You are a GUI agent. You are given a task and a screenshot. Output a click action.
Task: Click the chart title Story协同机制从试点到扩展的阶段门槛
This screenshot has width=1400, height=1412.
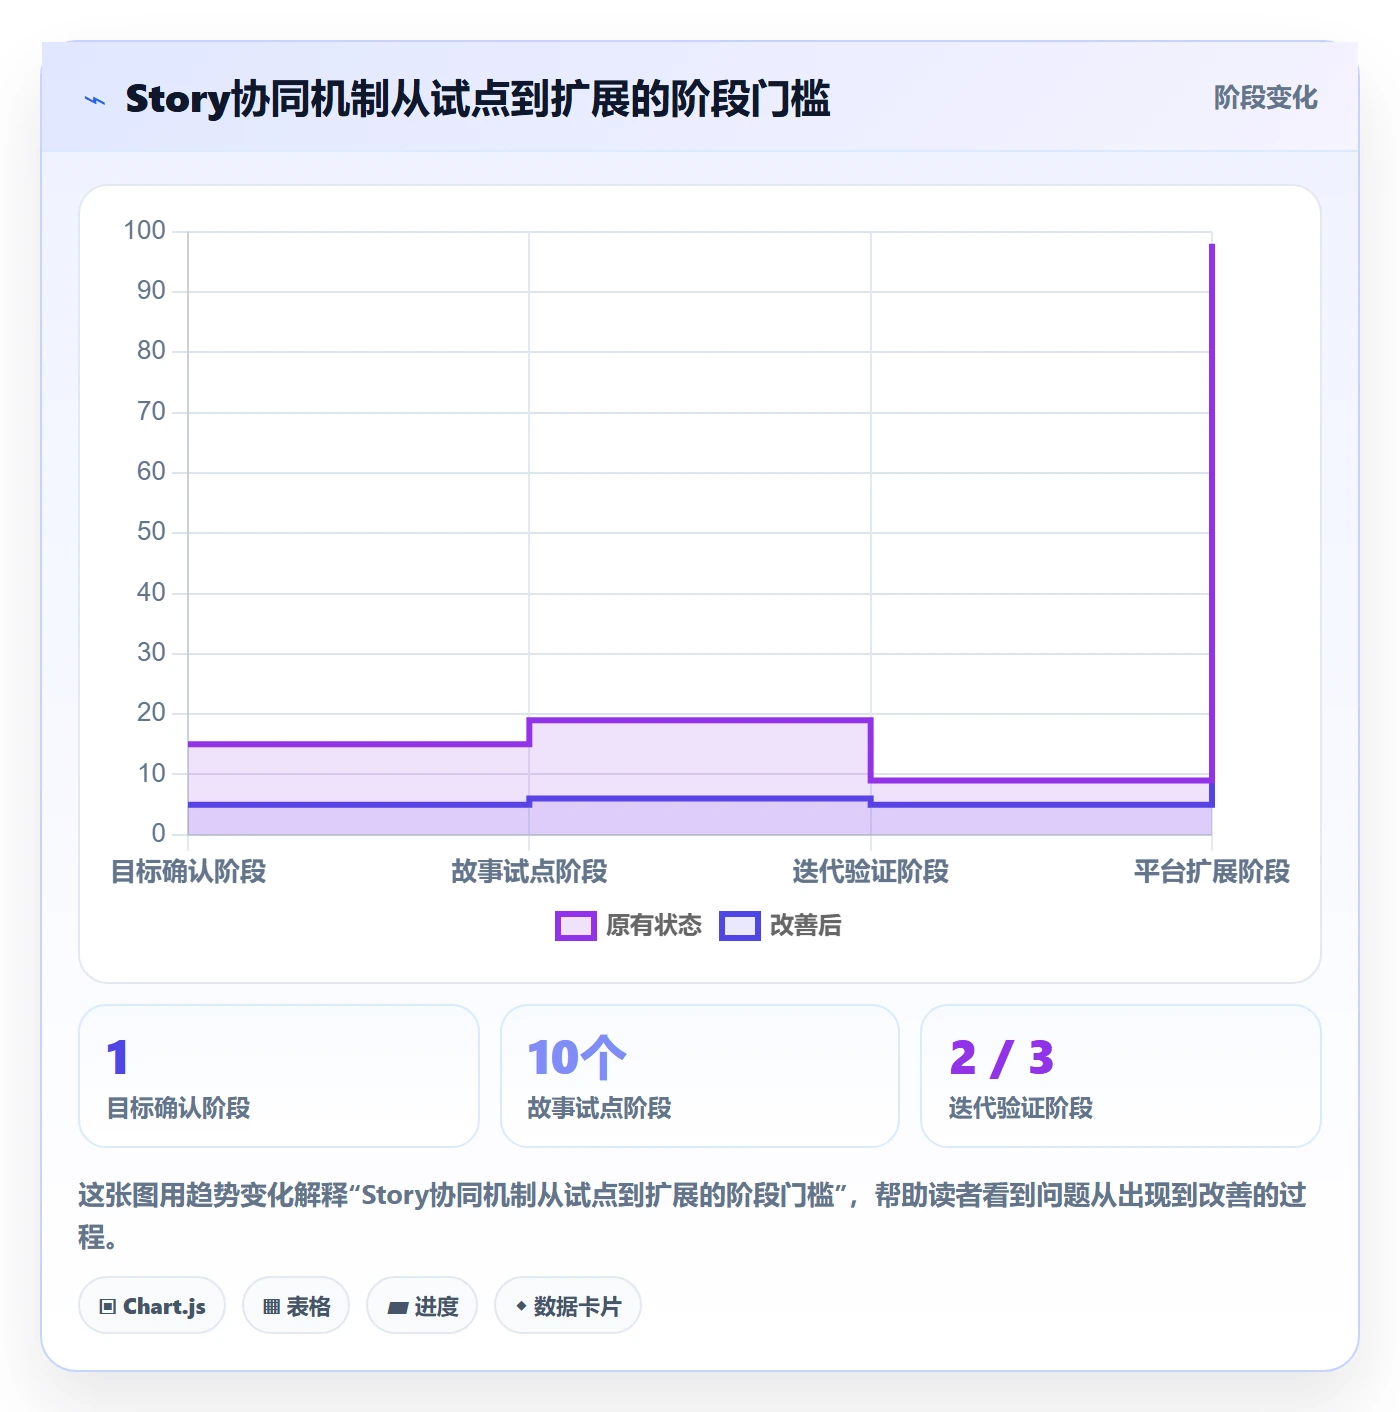click(478, 99)
